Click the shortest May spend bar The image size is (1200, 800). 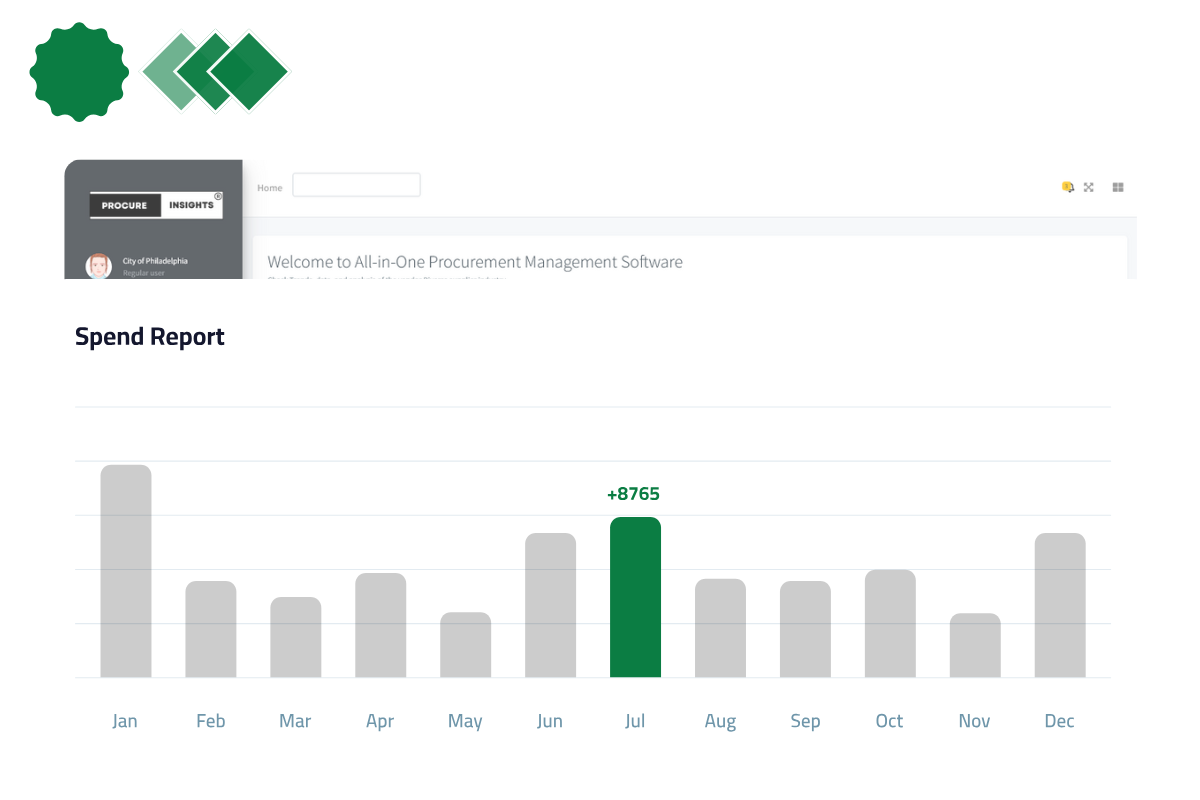(x=465, y=645)
